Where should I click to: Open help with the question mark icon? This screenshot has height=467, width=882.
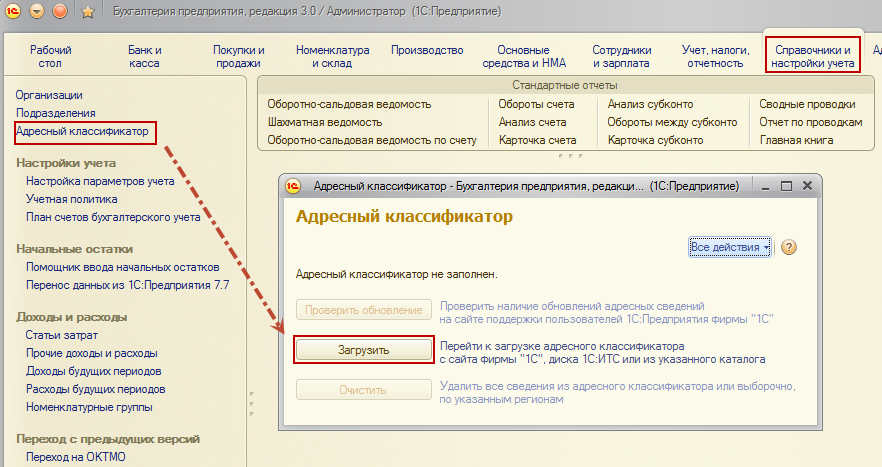tap(789, 247)
